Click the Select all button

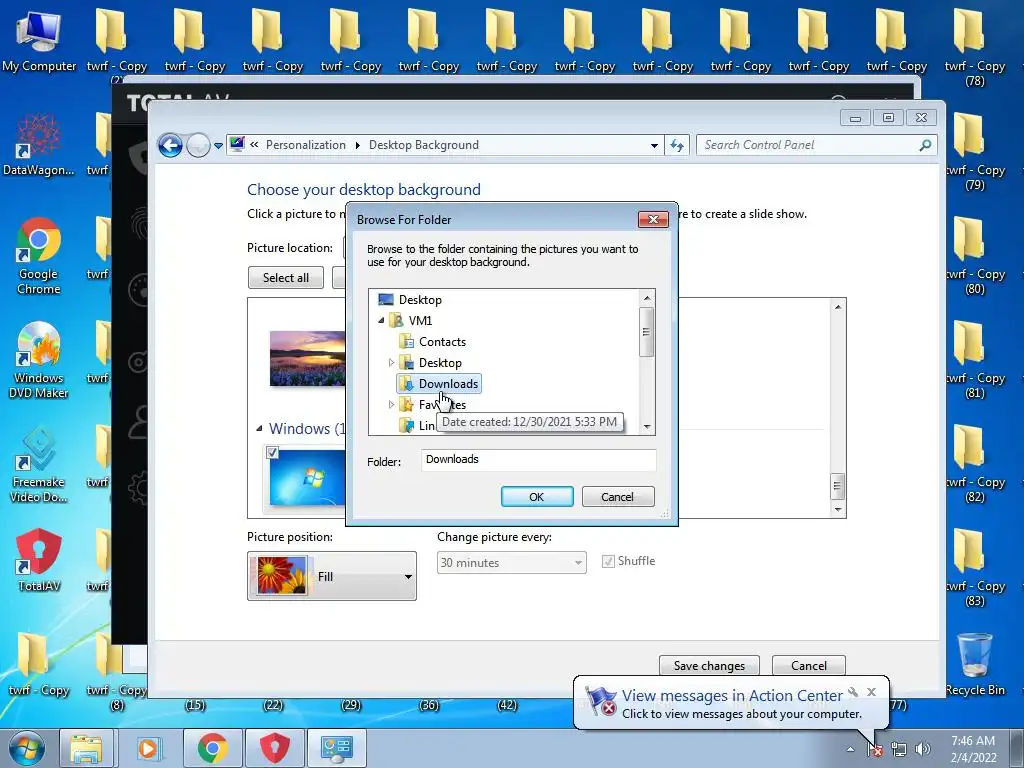click(285, 278)
